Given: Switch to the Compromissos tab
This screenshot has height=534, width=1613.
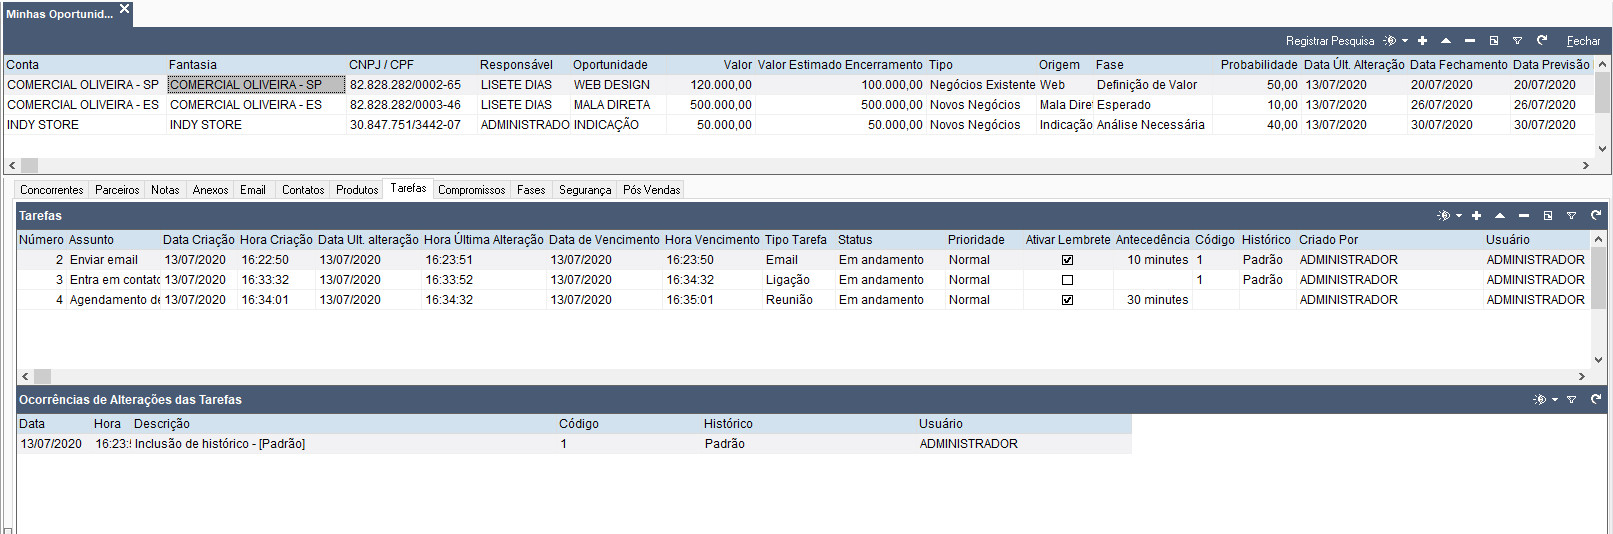Looking at the screenshot, I should (x=471, y=190).
